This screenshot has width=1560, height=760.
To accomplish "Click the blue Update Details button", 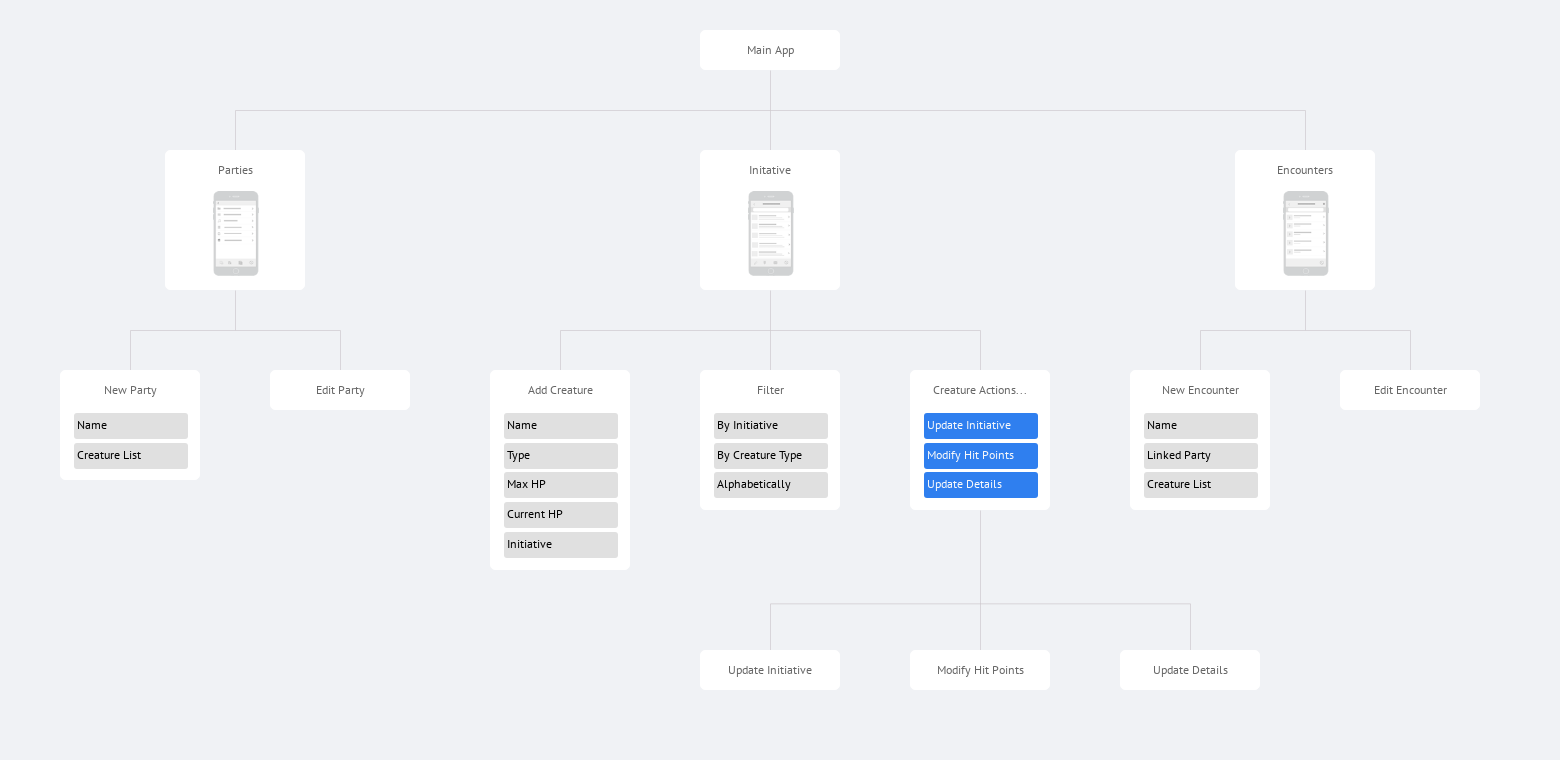I will click(981, 485).
